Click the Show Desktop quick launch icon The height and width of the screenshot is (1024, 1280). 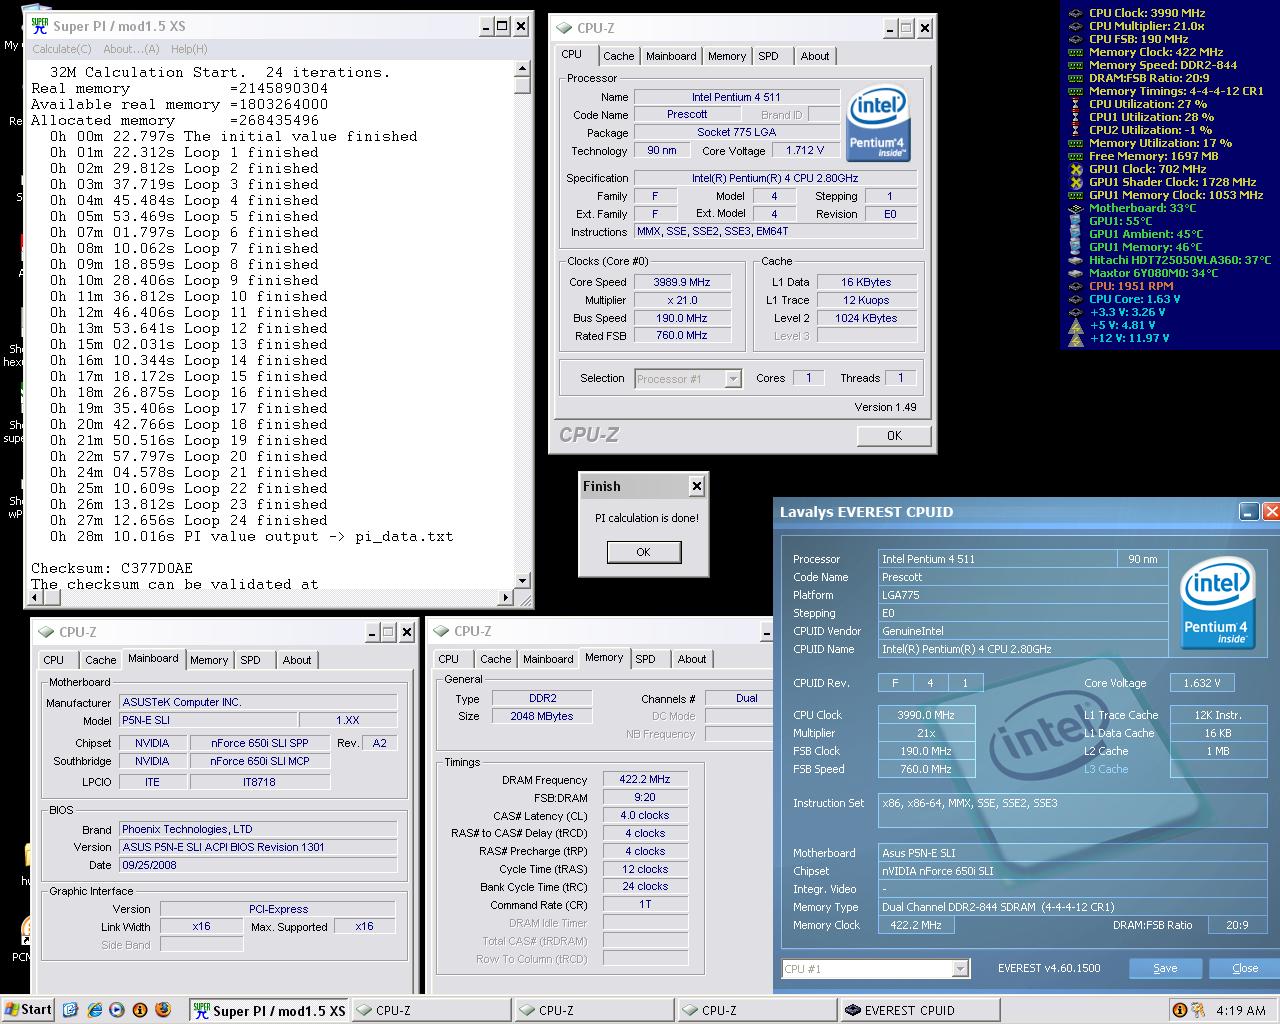tap(72, 1010)
